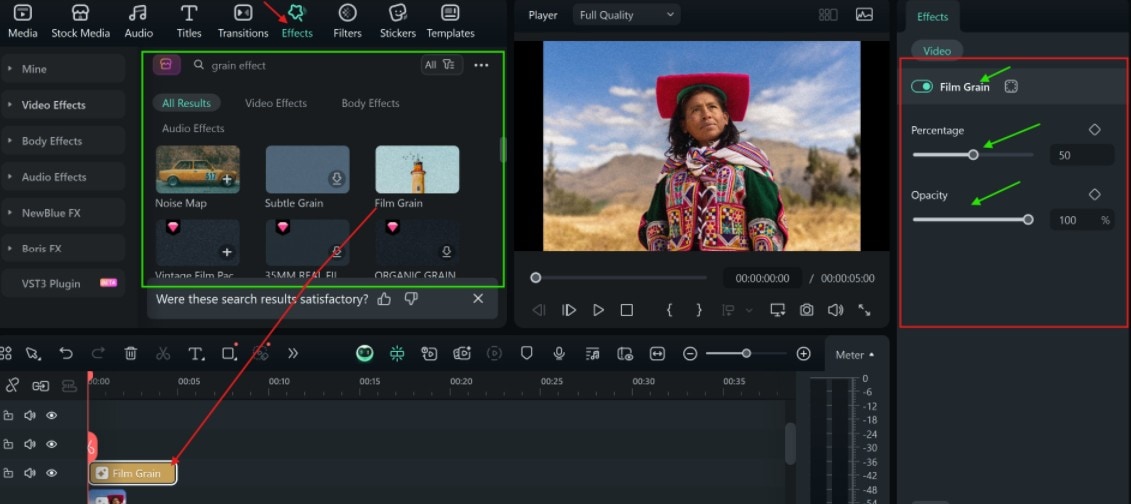Open the green AI assistant robot icon

coord(365,353)
